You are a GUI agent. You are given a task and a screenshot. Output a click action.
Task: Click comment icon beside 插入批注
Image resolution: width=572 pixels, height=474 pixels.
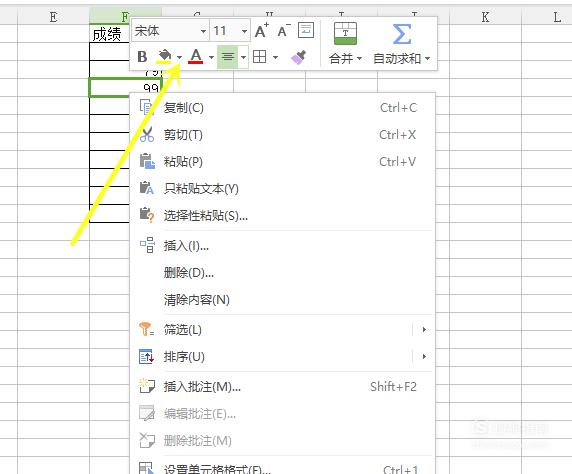click(x=147, y=386)
